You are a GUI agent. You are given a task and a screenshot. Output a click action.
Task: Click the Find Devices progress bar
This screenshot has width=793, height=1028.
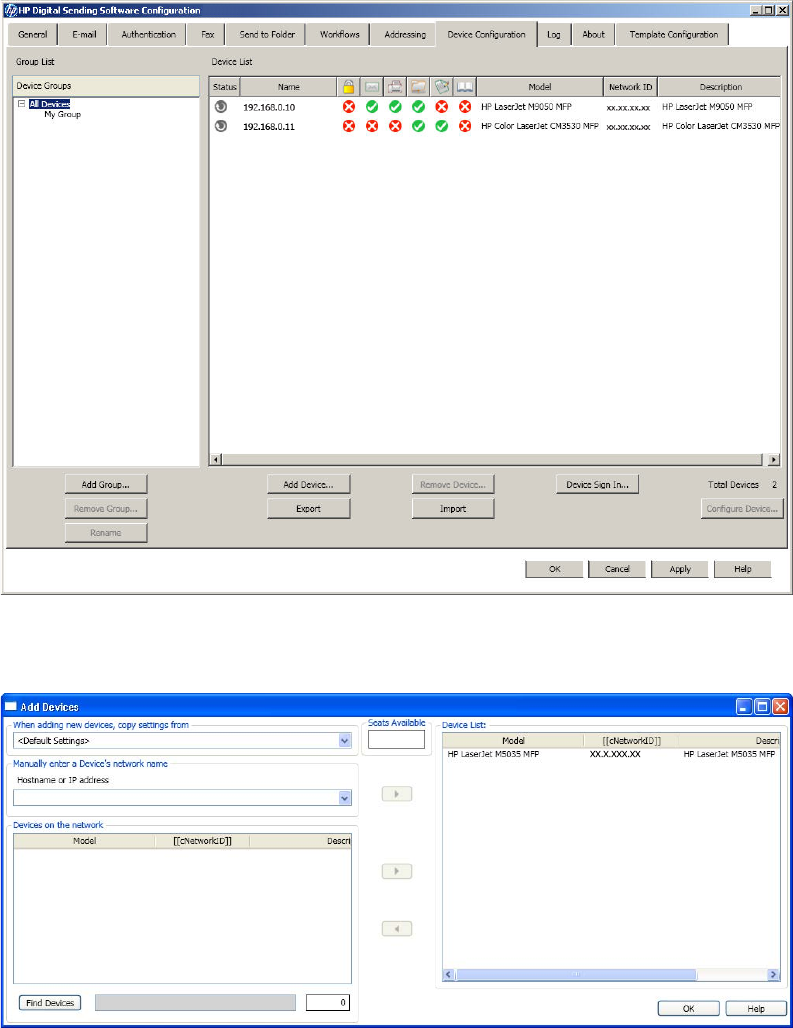pyautogui.click(x=195, y=1002)
